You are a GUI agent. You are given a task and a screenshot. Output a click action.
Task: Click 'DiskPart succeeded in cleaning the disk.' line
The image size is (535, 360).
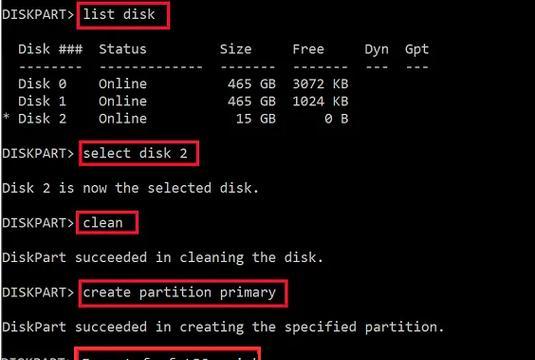point(162,258)
